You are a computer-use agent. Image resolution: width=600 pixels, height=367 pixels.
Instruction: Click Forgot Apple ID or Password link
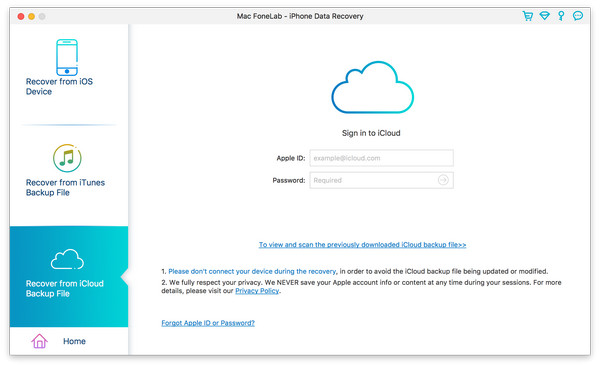click(x=208, y=323)
